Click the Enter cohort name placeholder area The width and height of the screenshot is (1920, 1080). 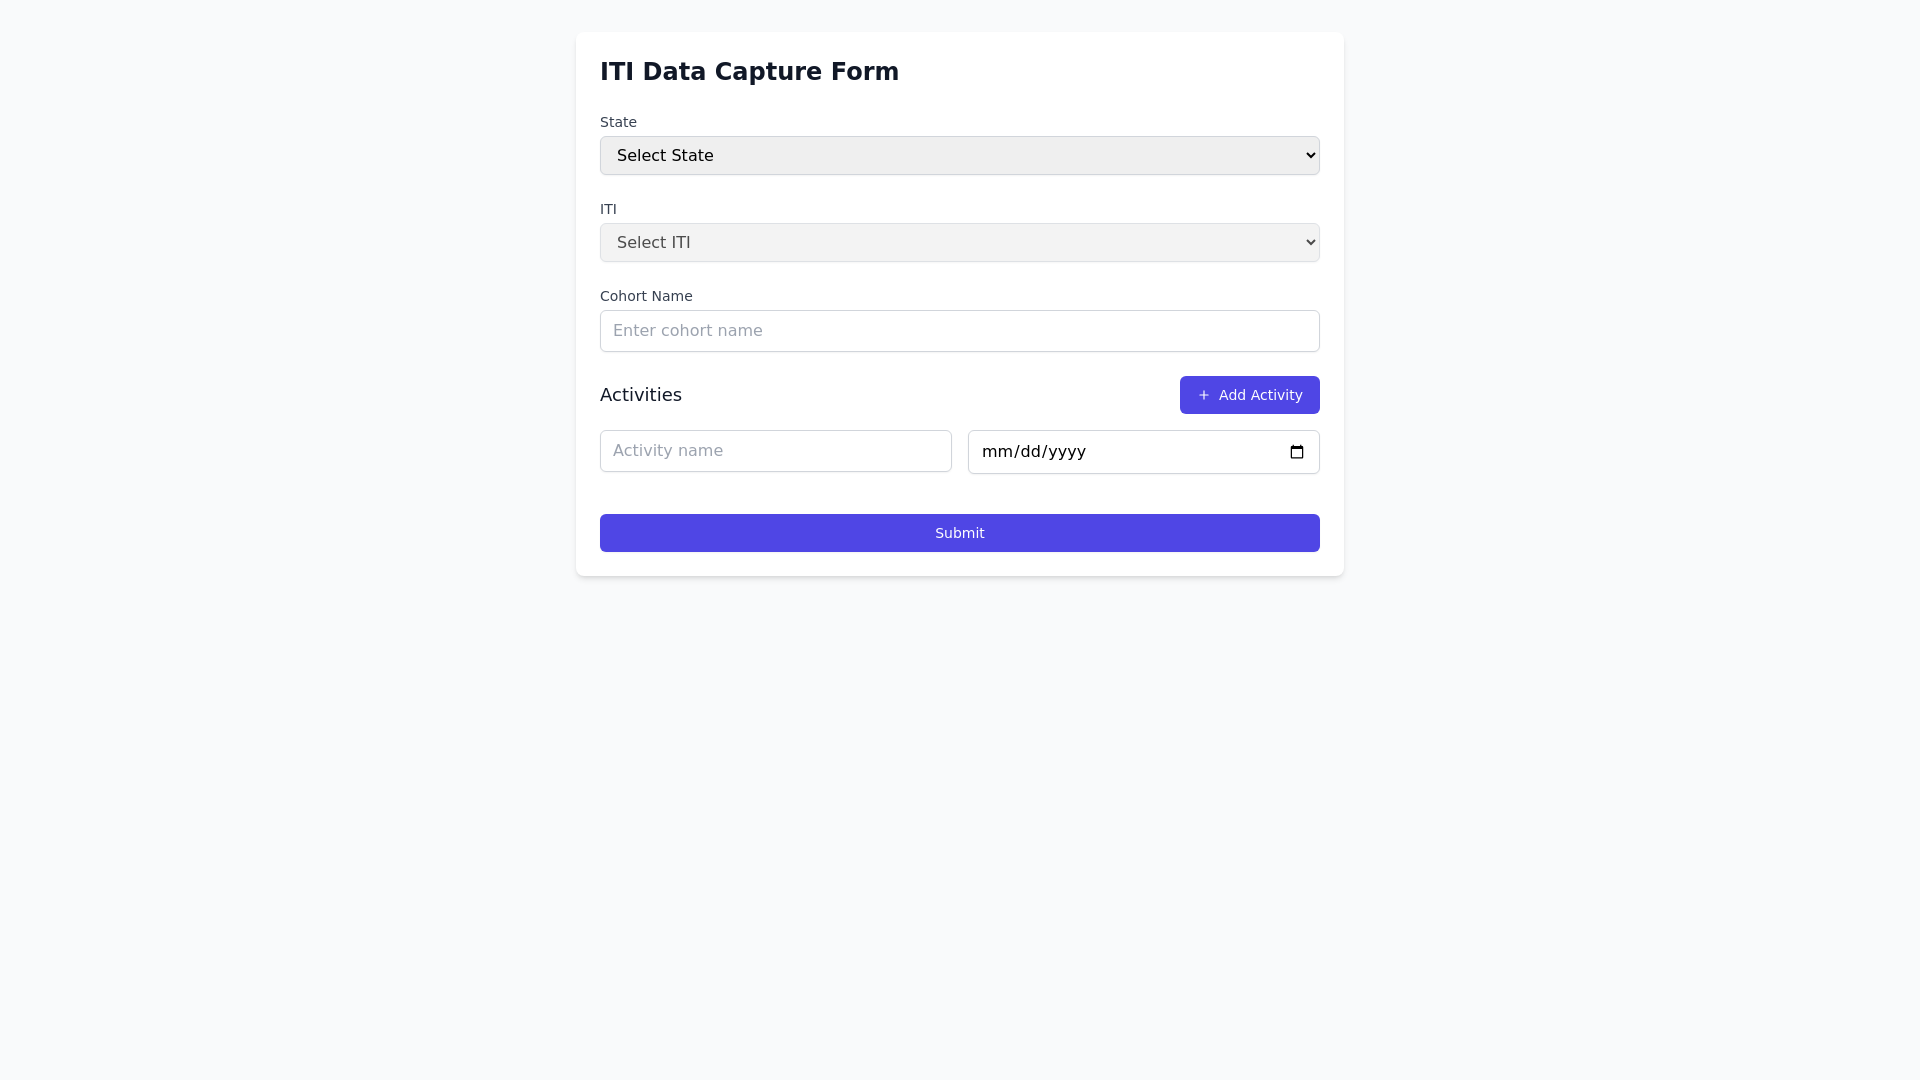click(x=687, y=330)
